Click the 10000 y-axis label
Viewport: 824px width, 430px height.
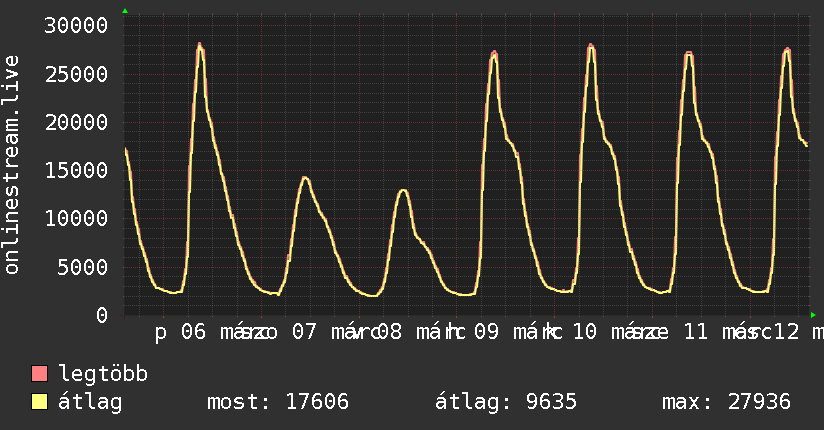pos(76,219)
